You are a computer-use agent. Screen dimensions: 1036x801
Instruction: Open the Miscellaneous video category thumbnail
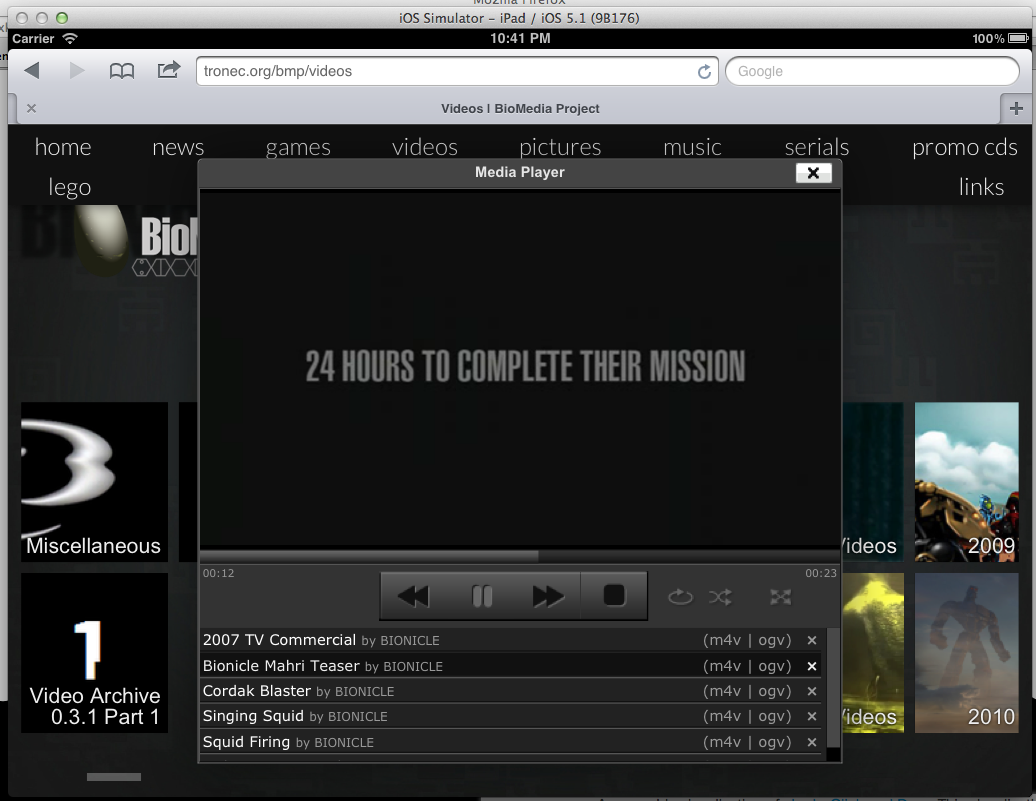pyautogui.click(x=93, y=481)
